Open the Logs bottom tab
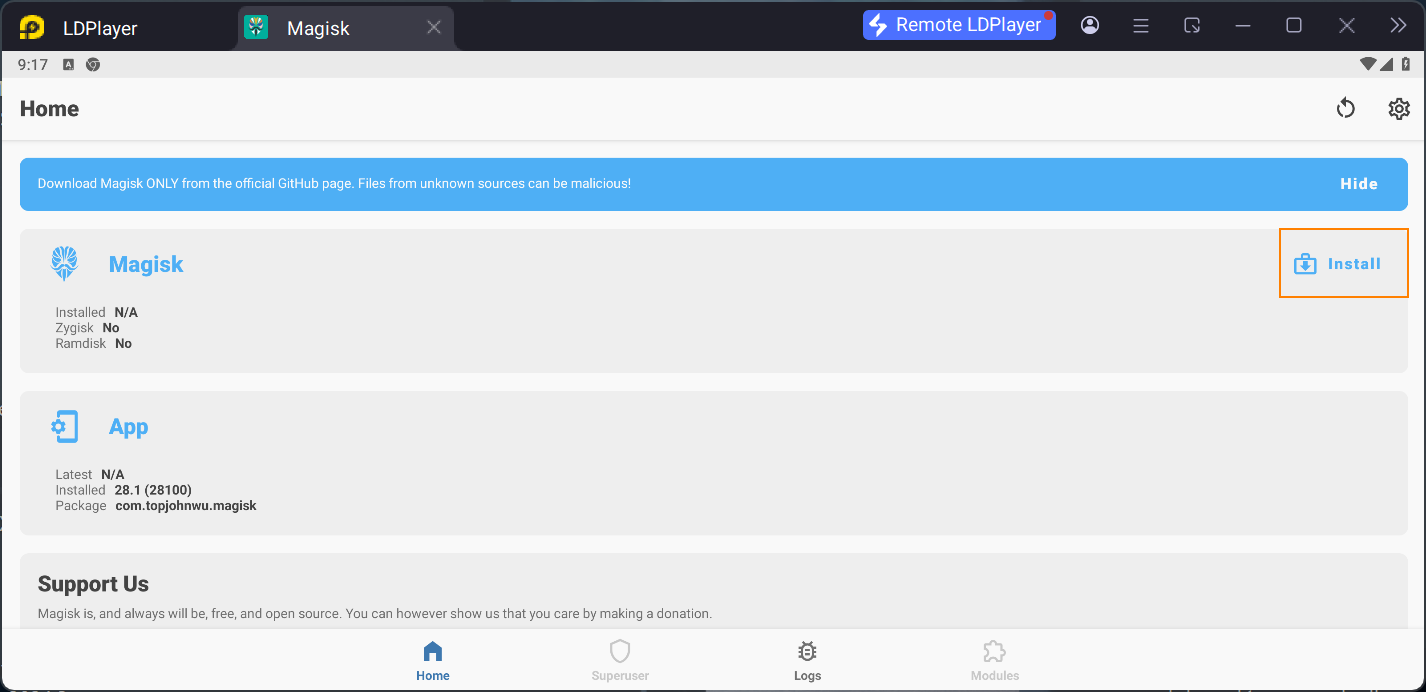Image resolution: width=1426 pixels, height=692 pixels. [807, 662]
